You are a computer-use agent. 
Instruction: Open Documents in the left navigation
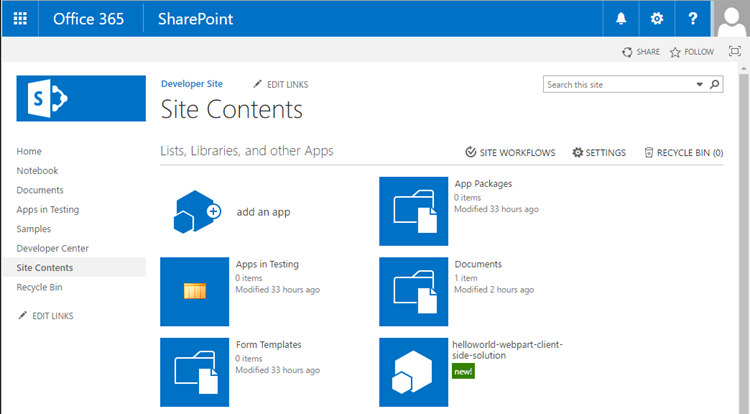(x=40, y=190)
